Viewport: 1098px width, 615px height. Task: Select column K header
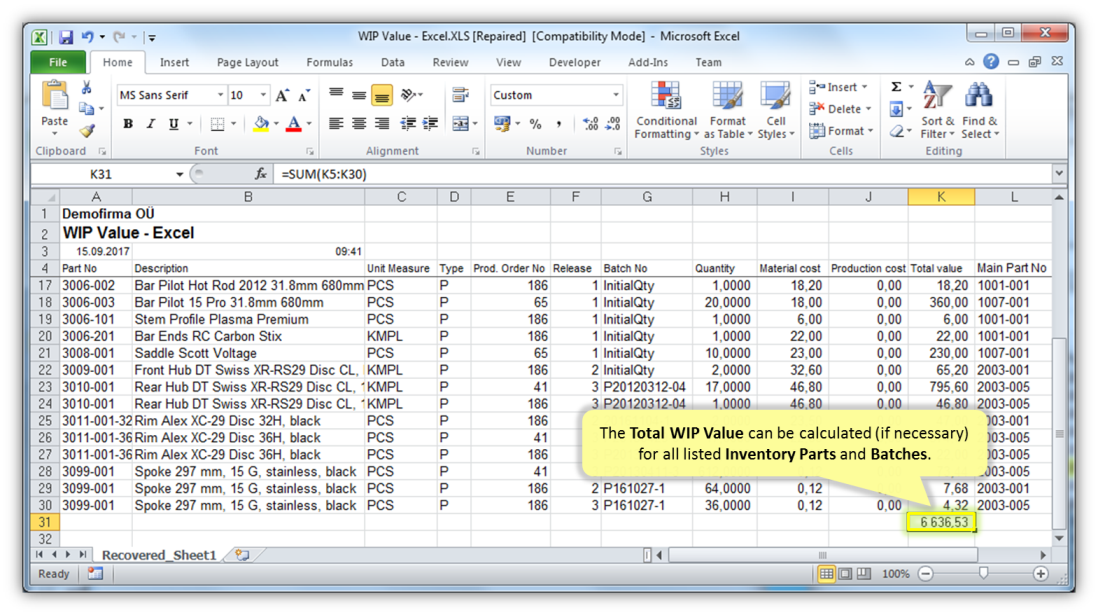[940, 197]
